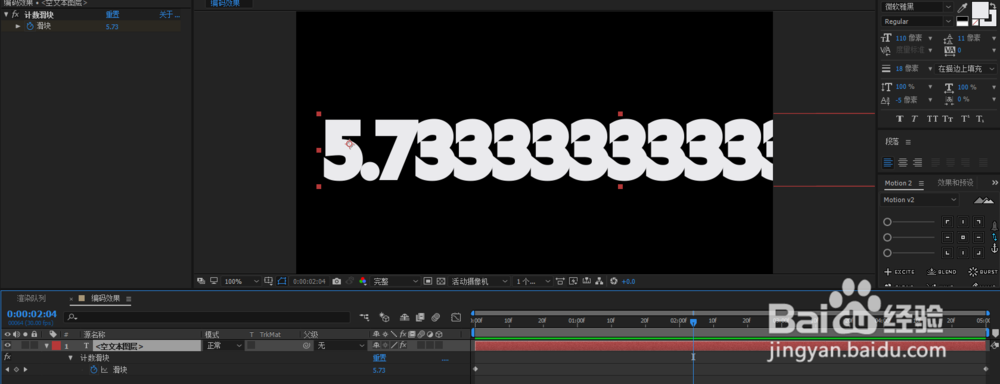Viewport: 1000px width, 384px height.
Task: Open the Regular font style dropdown
Action: tap(917, 21)
